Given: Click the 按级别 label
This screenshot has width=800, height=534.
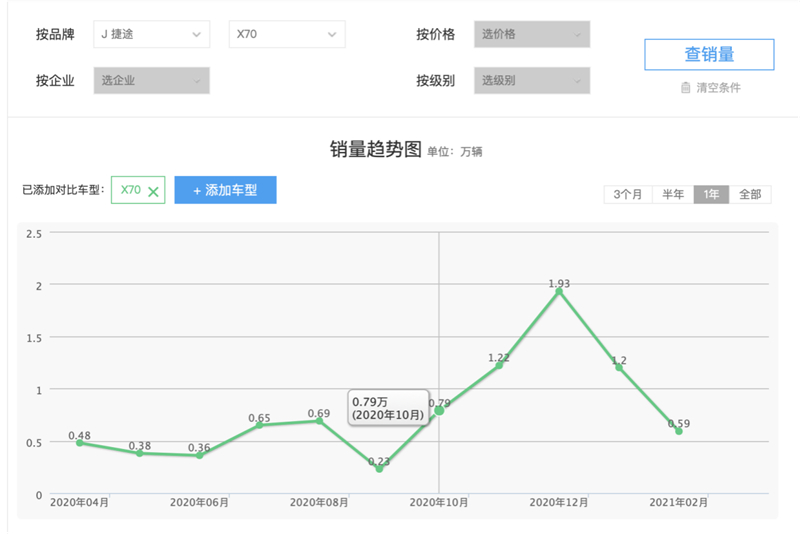Looking at the screenshot, I should point(435,81).
